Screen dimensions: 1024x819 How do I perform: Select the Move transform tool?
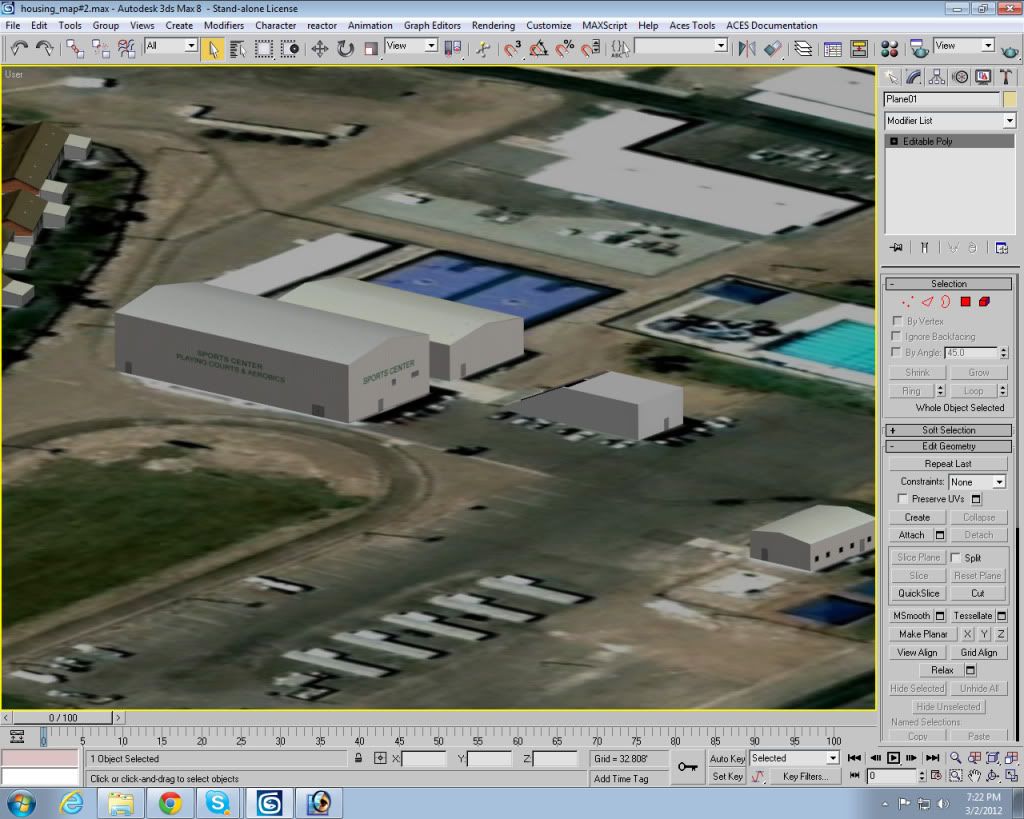320,47
